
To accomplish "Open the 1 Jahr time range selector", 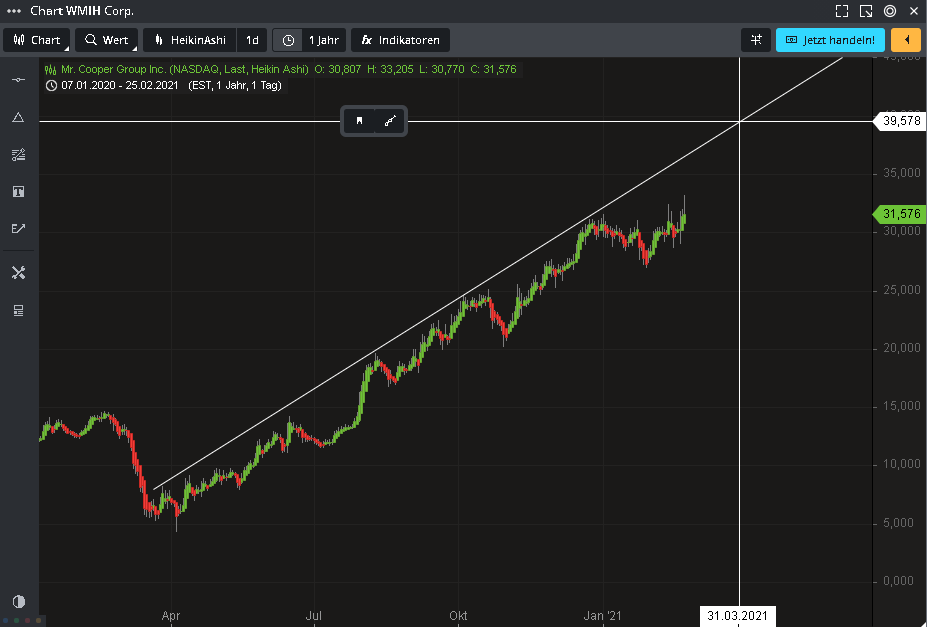I will coord(323,40).
